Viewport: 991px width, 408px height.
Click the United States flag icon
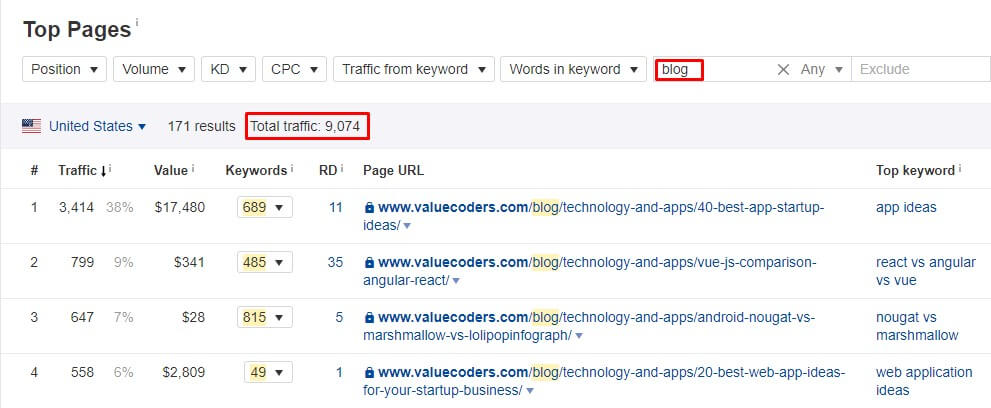(x=32, y=126)
